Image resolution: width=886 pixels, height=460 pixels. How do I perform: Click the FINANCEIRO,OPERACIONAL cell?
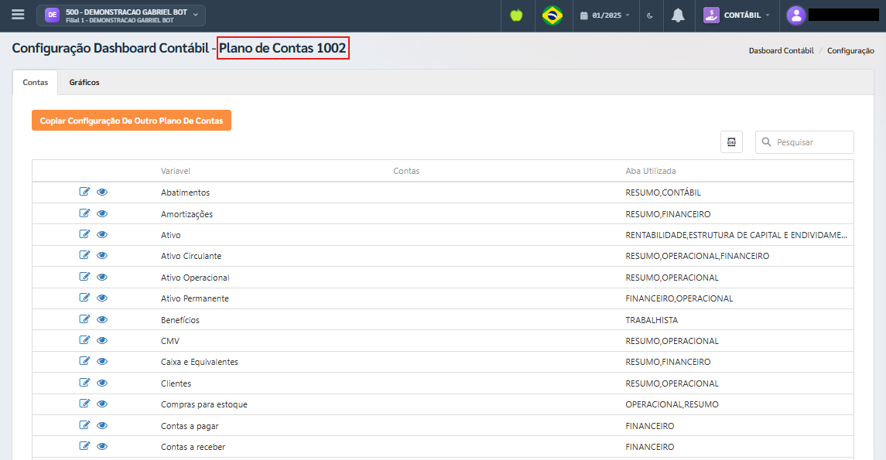[679, 298]
